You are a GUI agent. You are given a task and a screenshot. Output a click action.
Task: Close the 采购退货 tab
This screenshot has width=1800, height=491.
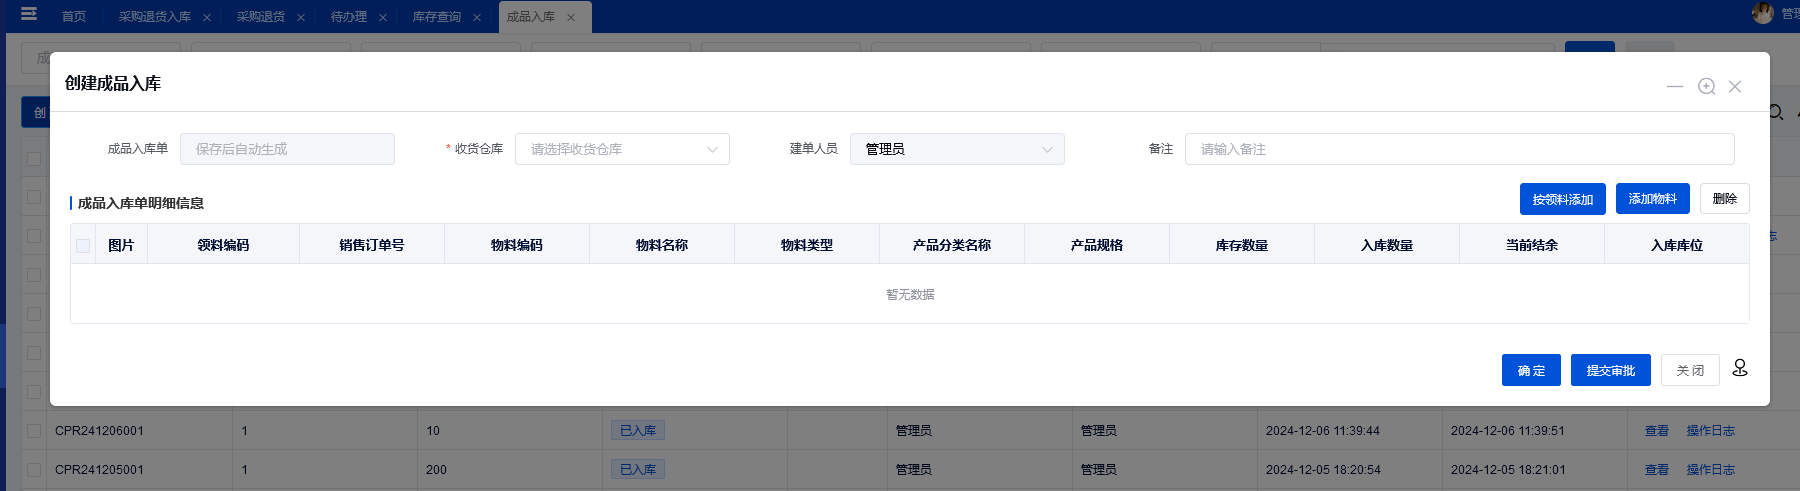click(301, 17)
